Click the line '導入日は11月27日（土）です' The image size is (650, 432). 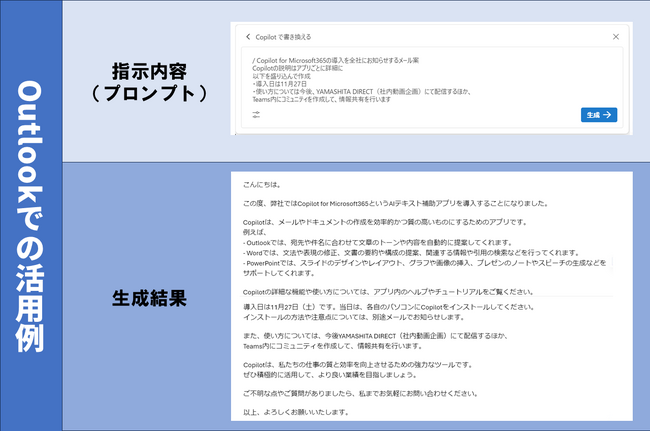(389, 307)
